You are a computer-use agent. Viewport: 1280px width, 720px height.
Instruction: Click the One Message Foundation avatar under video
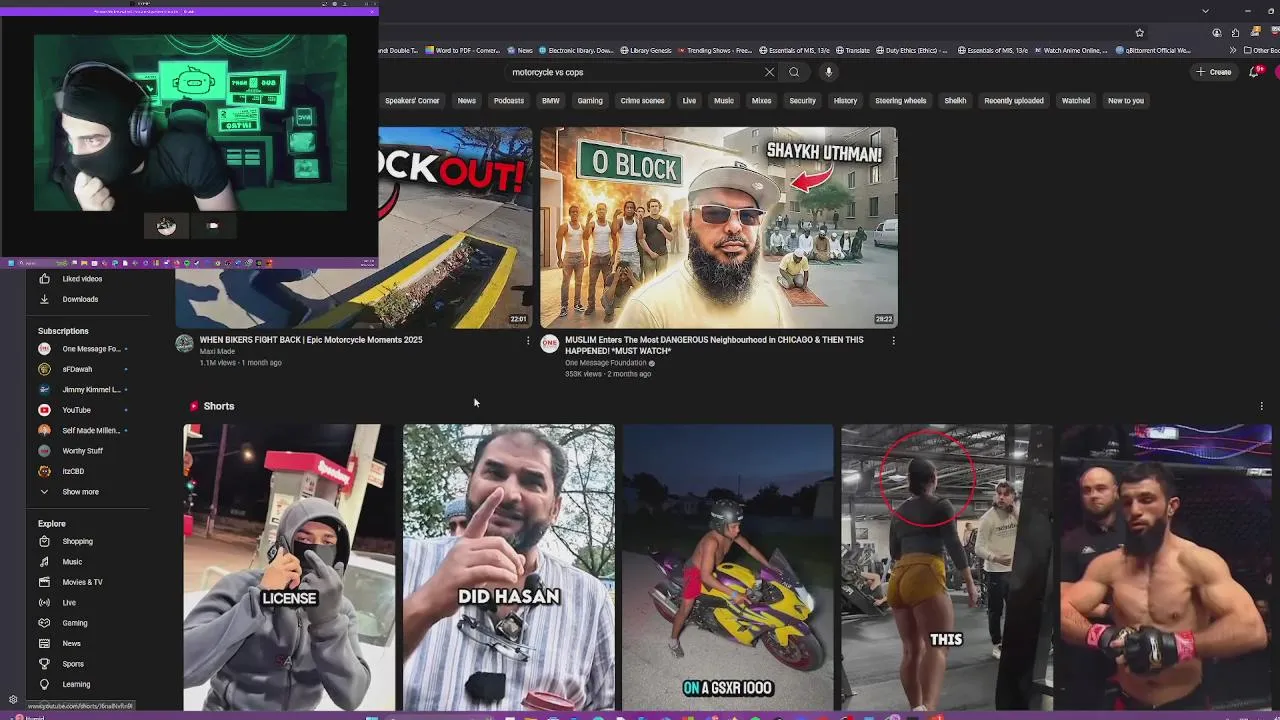(549, 344)
